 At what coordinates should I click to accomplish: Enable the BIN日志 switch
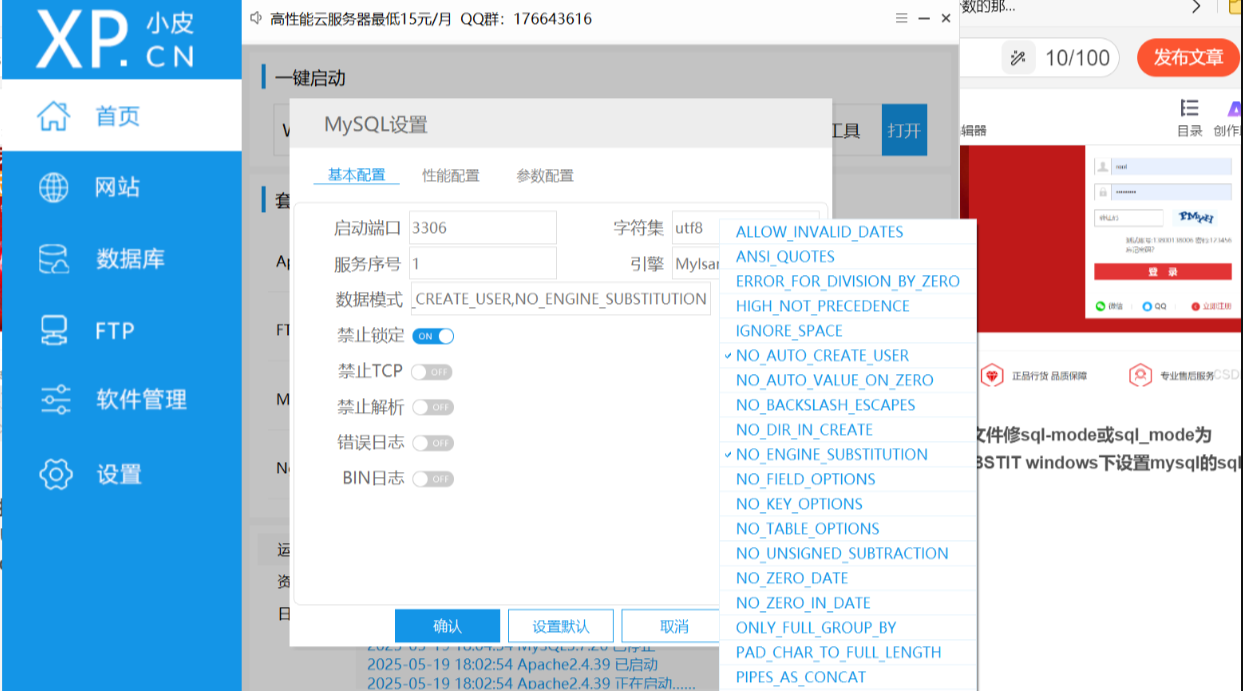(432, 479)
